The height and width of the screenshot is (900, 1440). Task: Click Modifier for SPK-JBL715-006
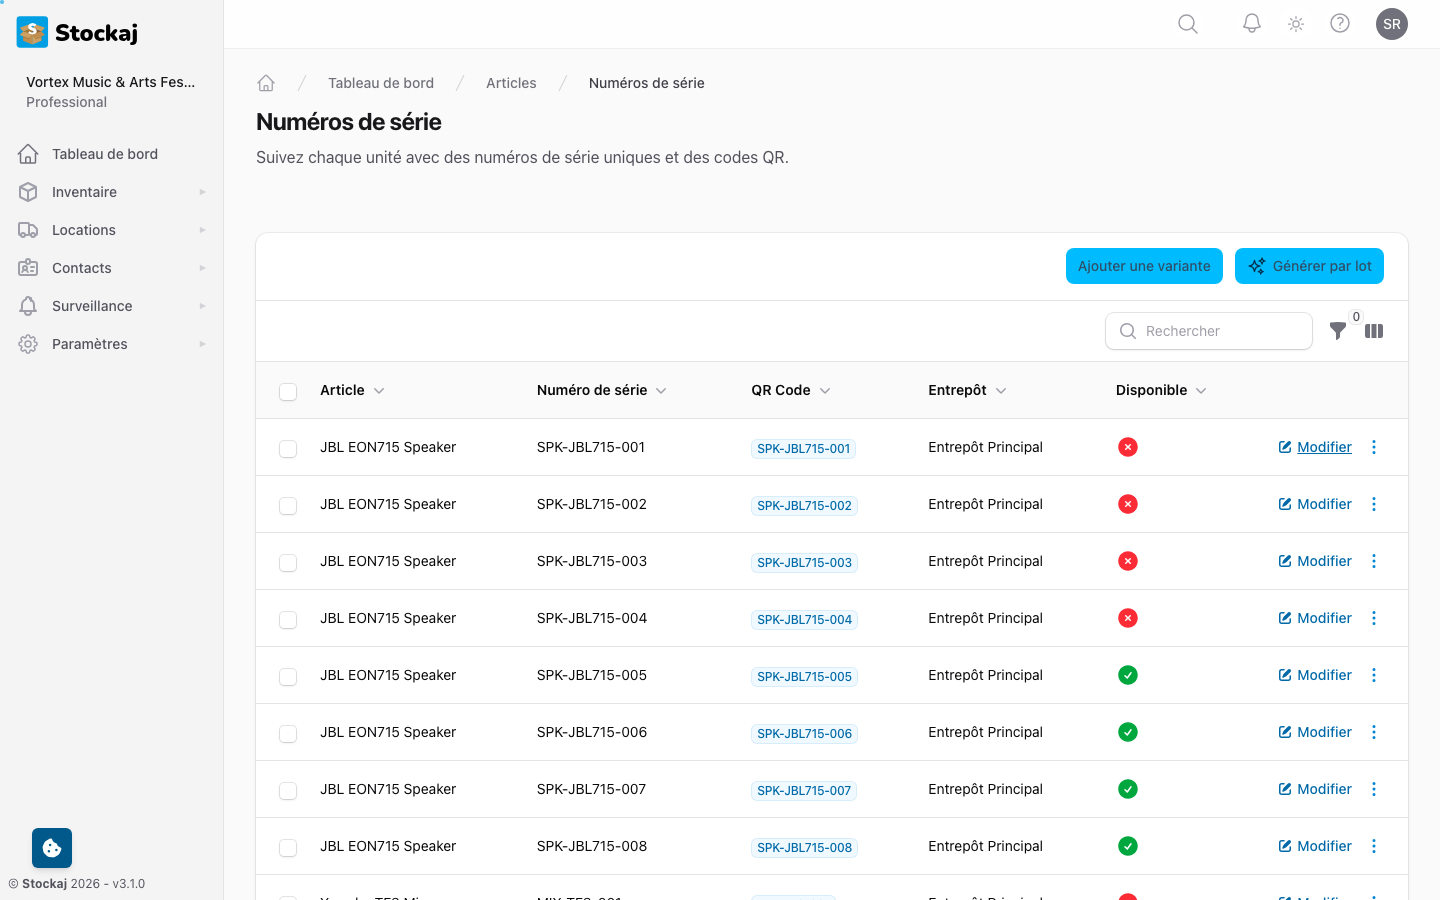click(1315, 732)
